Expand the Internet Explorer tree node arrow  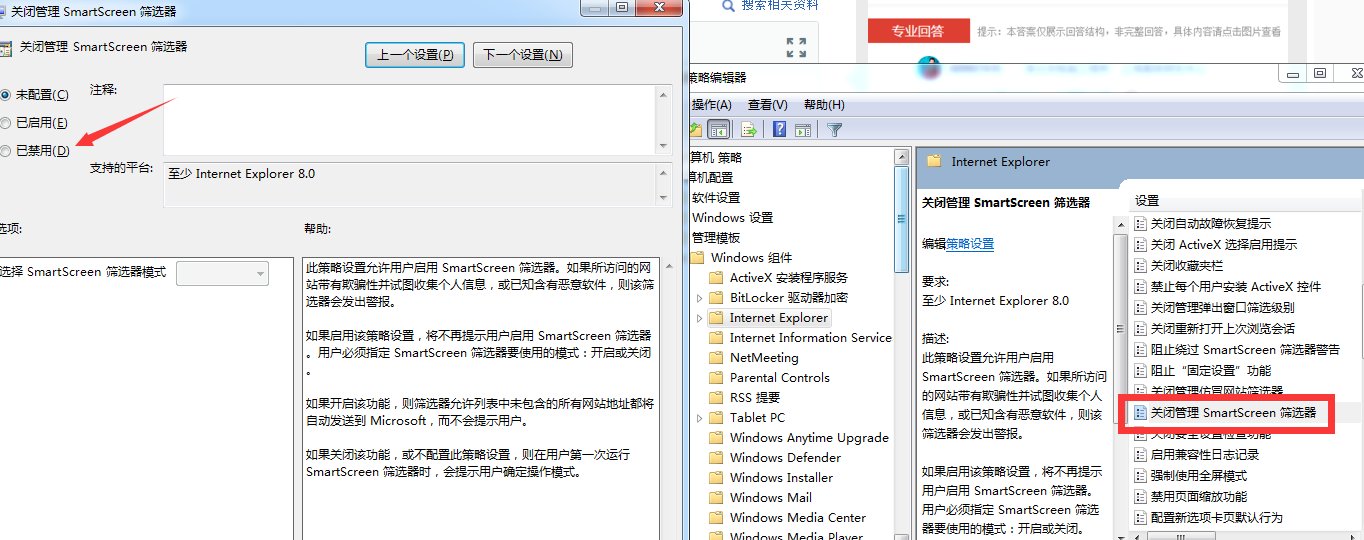click(x=699, y=318)
